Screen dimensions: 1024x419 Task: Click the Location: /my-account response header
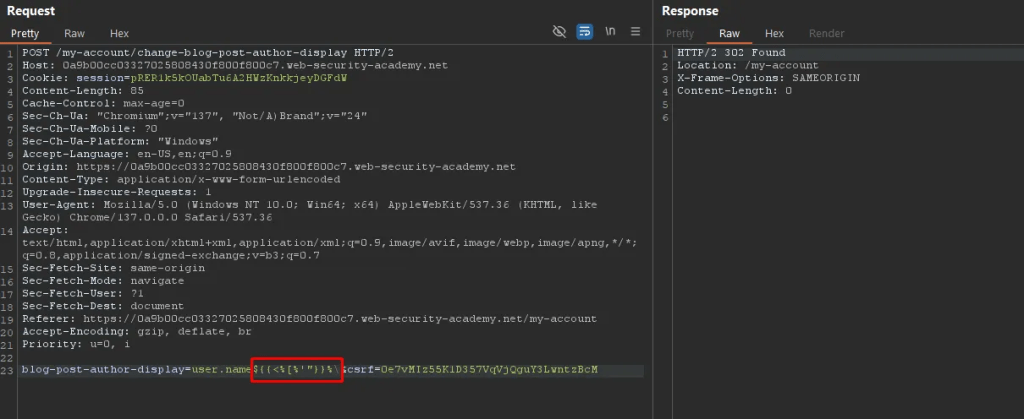coord(719,65)
